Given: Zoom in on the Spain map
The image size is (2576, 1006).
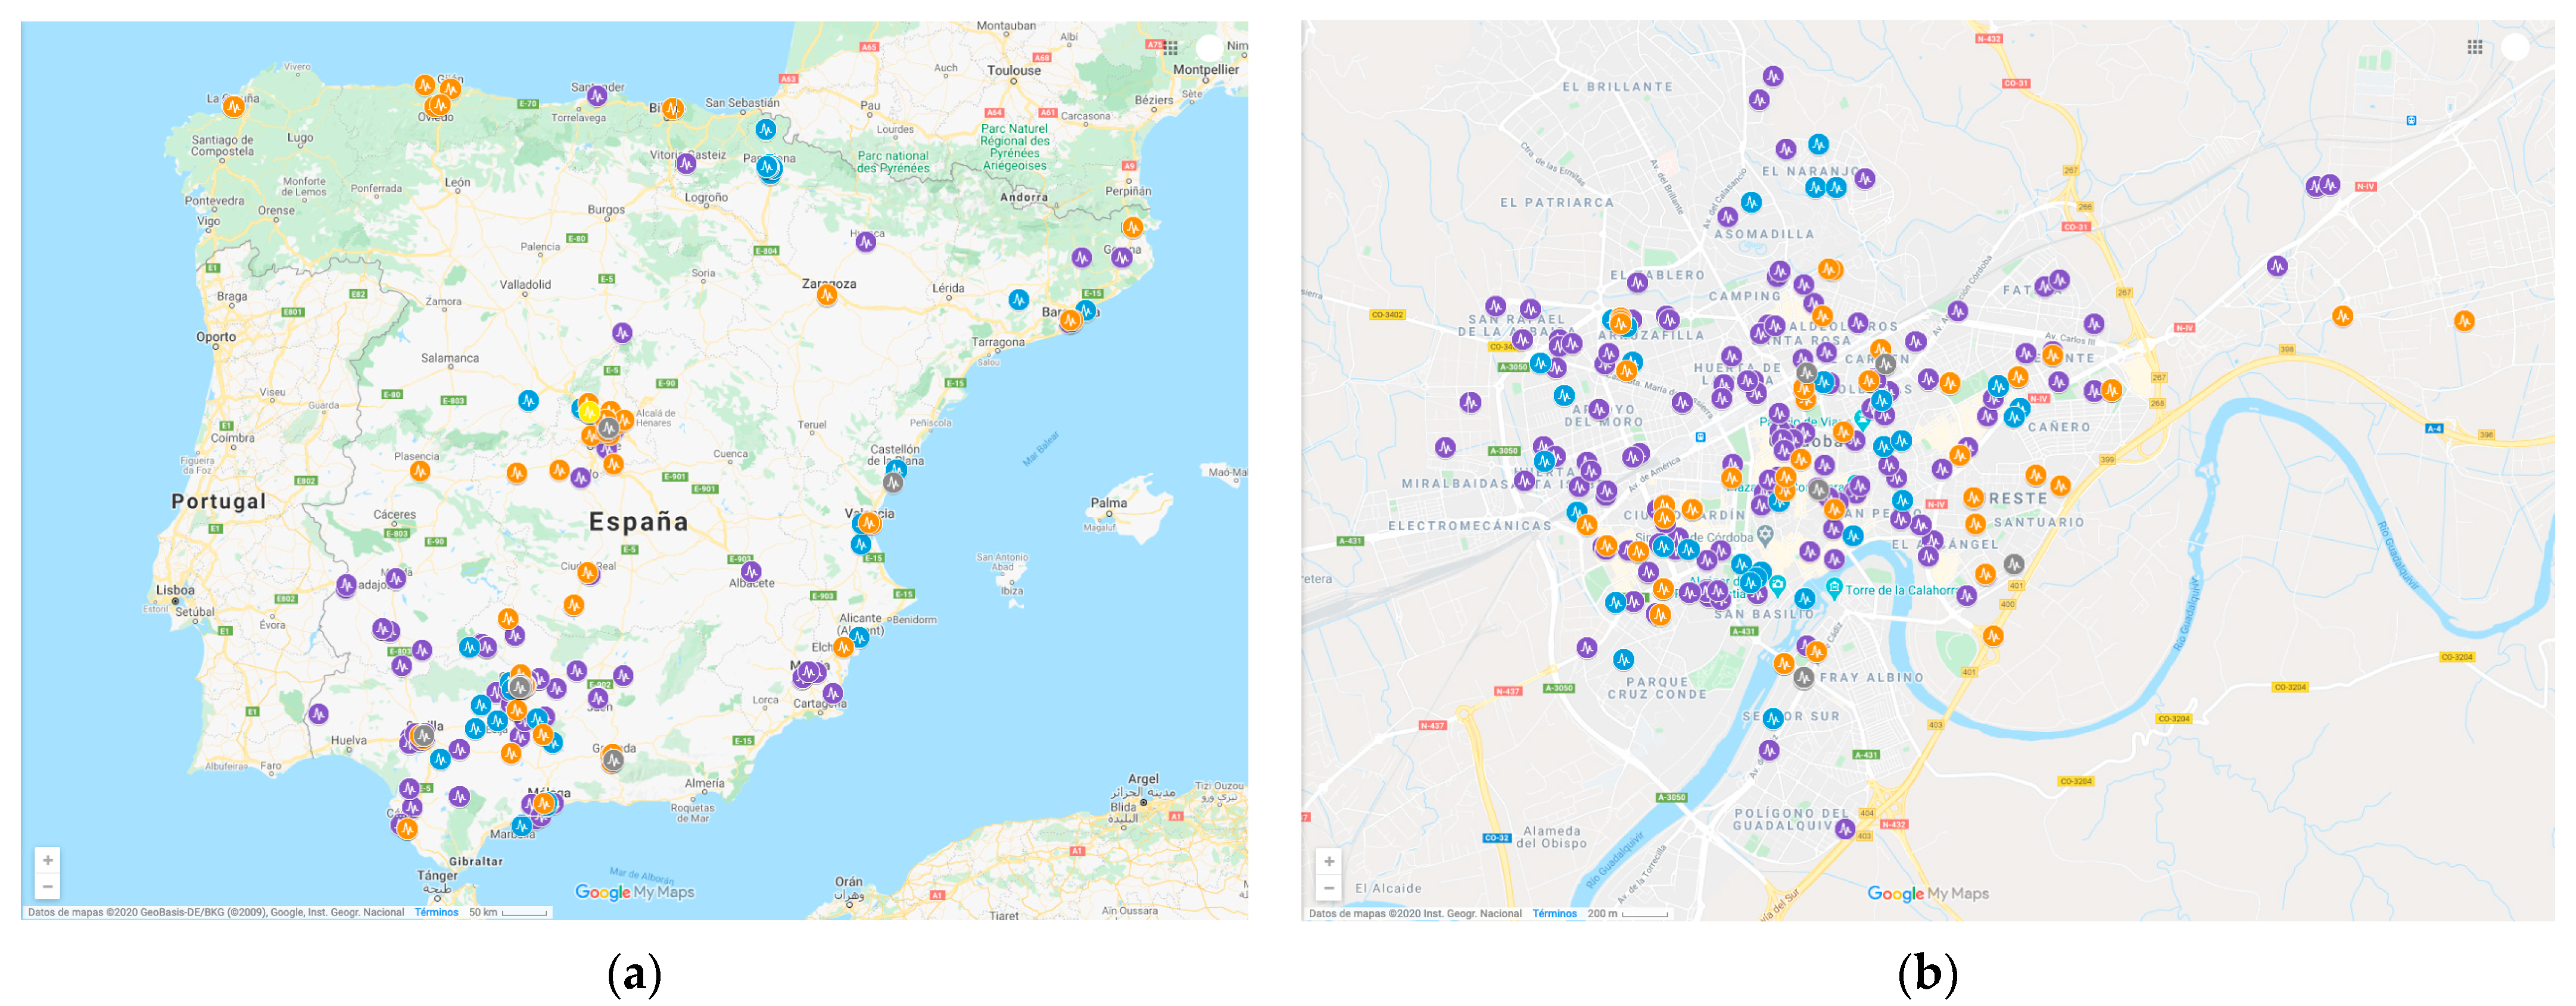Looking at the screenshot, I should (x=47, y=860).
